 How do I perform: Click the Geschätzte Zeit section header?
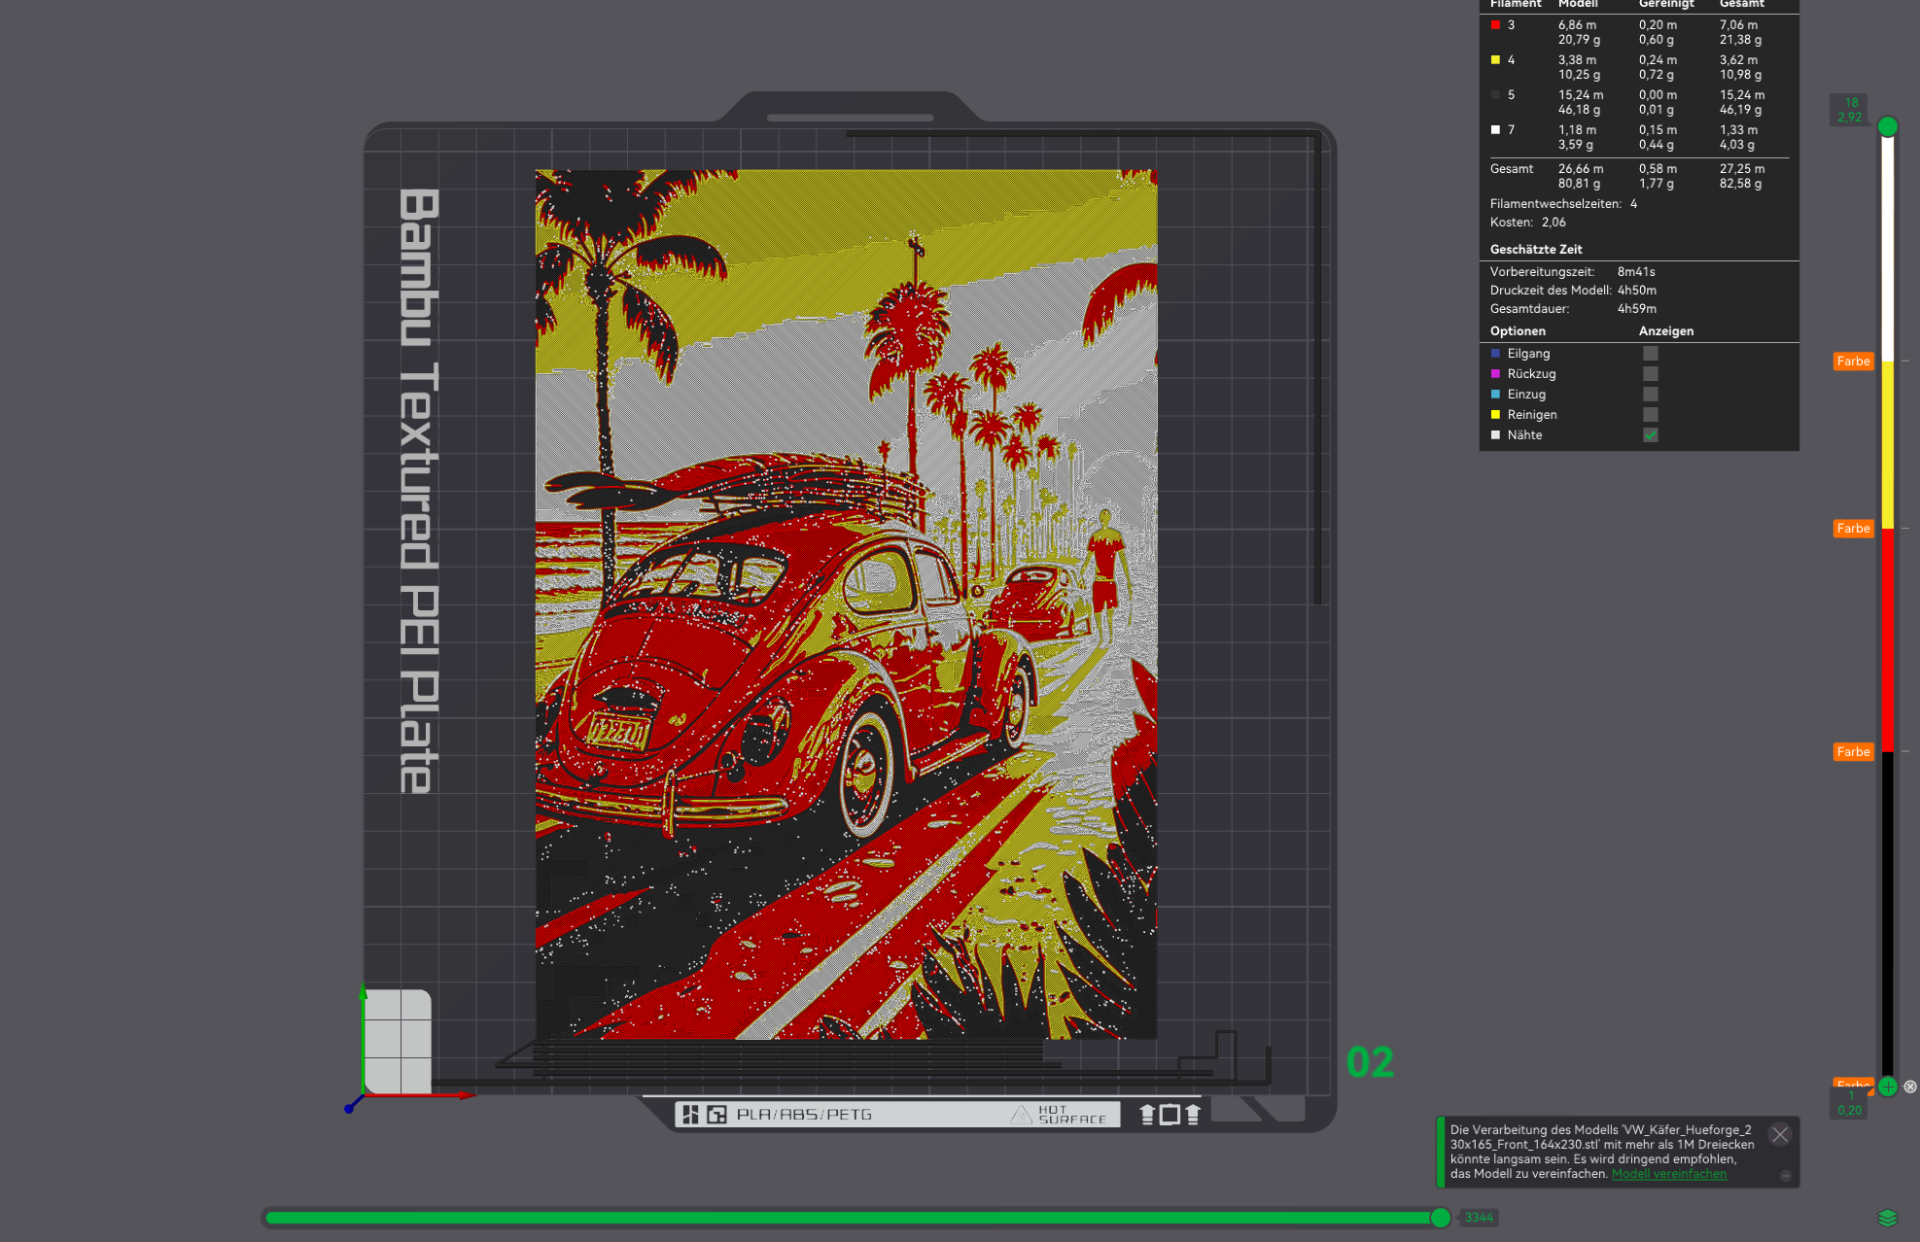point(1536,249)
